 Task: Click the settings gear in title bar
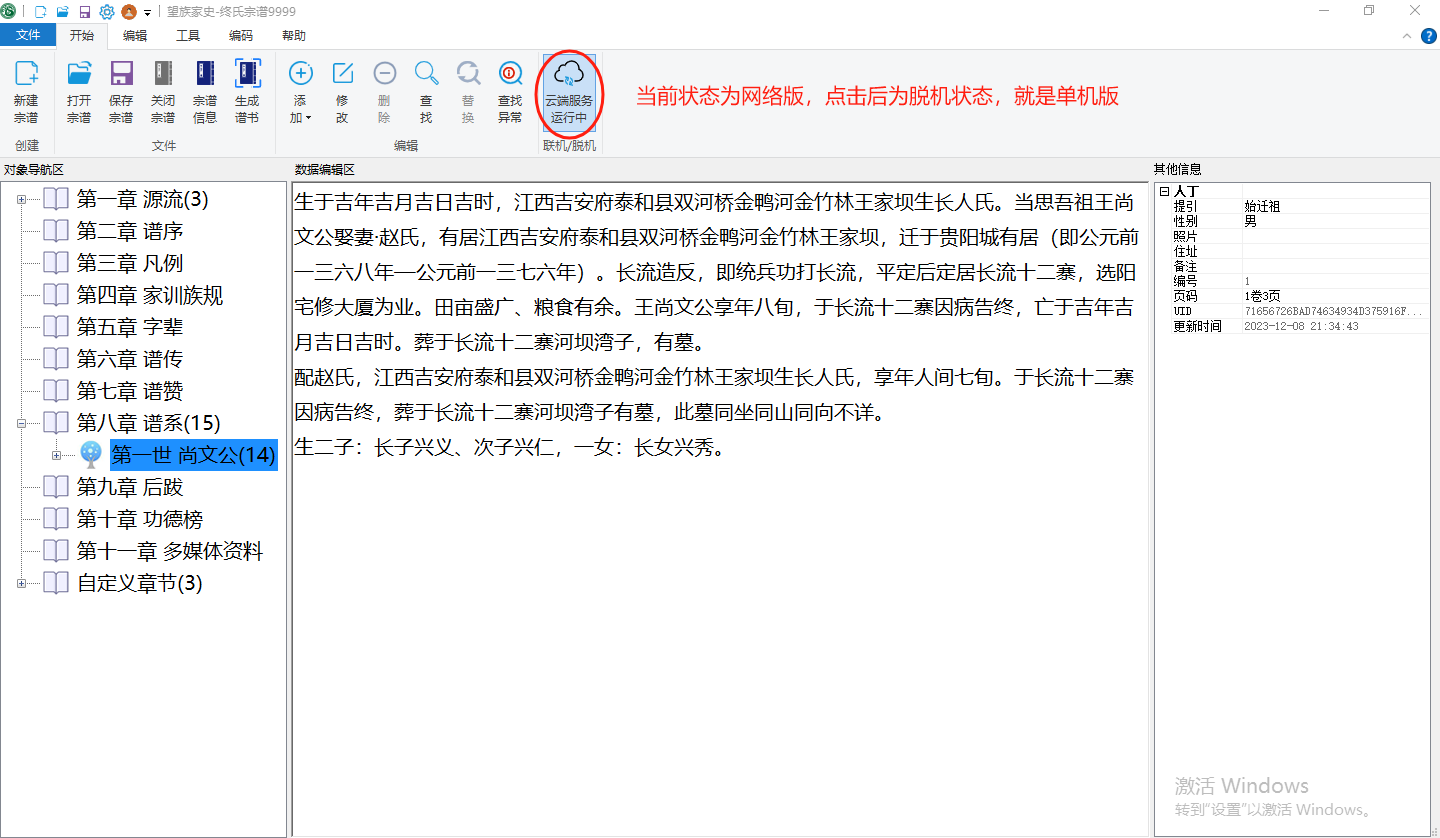click(x=106, y=11)
